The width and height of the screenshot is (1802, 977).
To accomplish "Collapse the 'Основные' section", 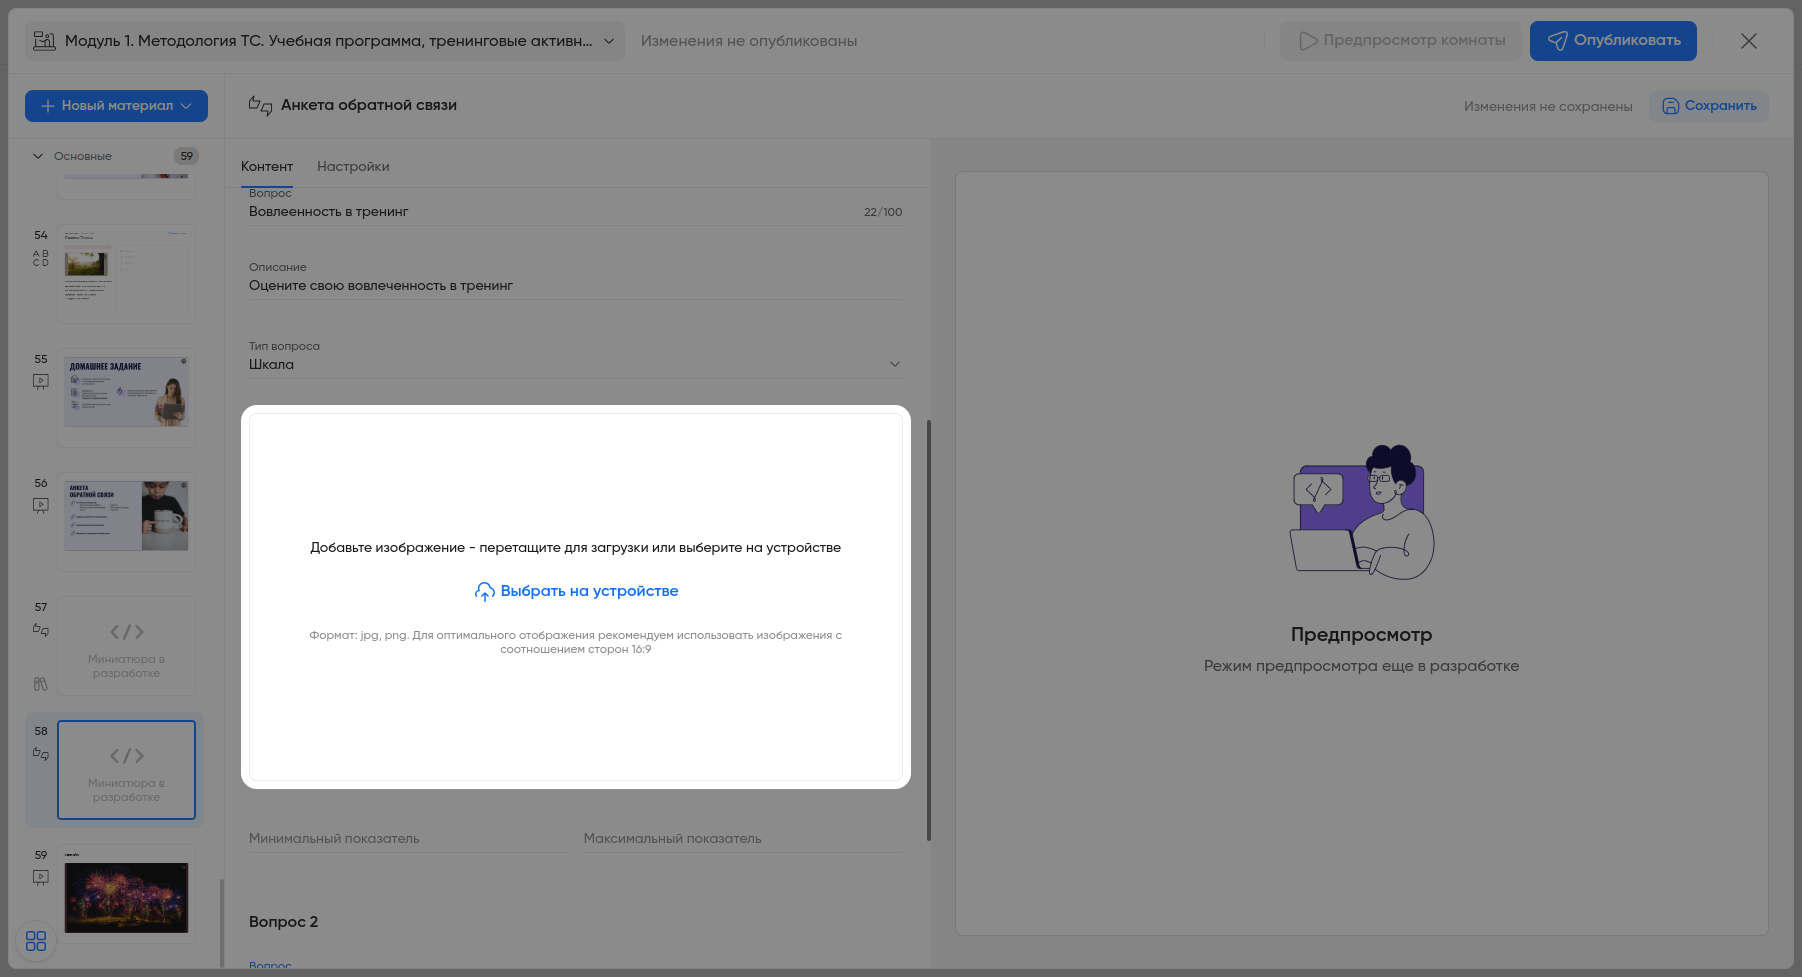I will pyautogui.click(x=38, y=156).
